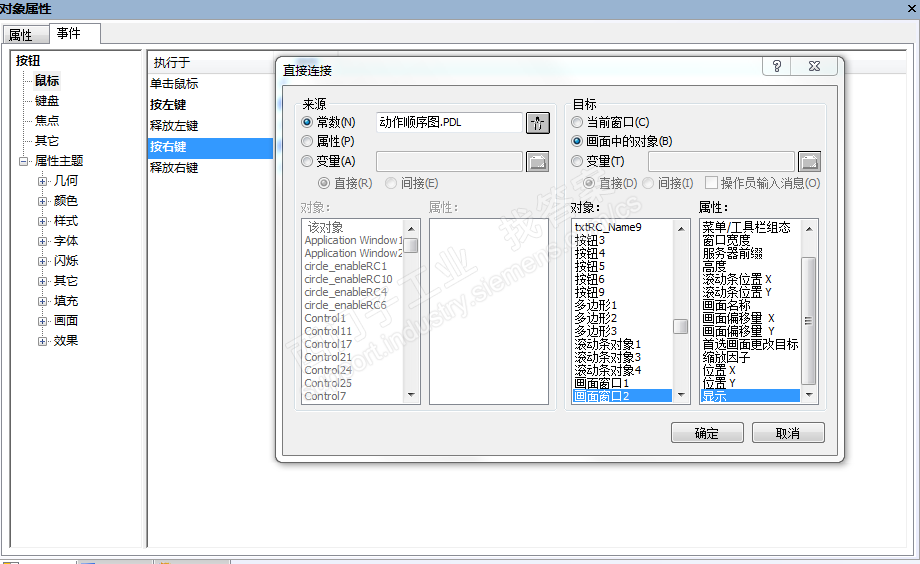Image resolution: width=920 pixels, height=564 pixels.
Task: Select the 单击鼠标 event row
Action: tap(210, 84)
